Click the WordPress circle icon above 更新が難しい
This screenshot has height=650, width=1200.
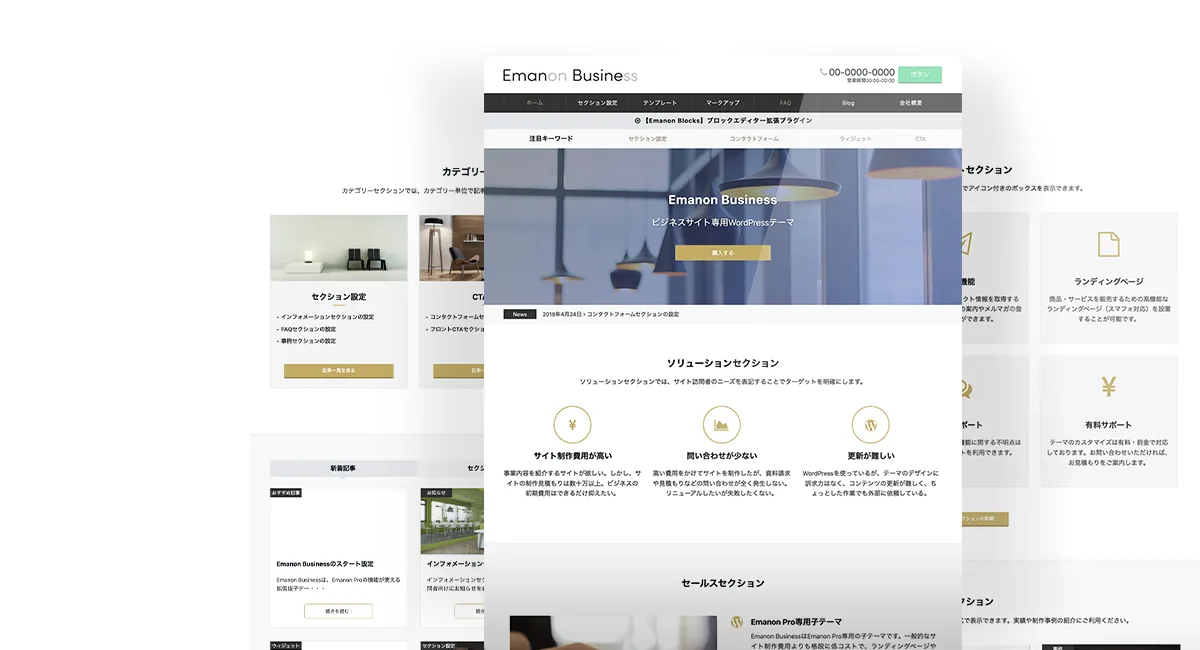tap(871, 424)
